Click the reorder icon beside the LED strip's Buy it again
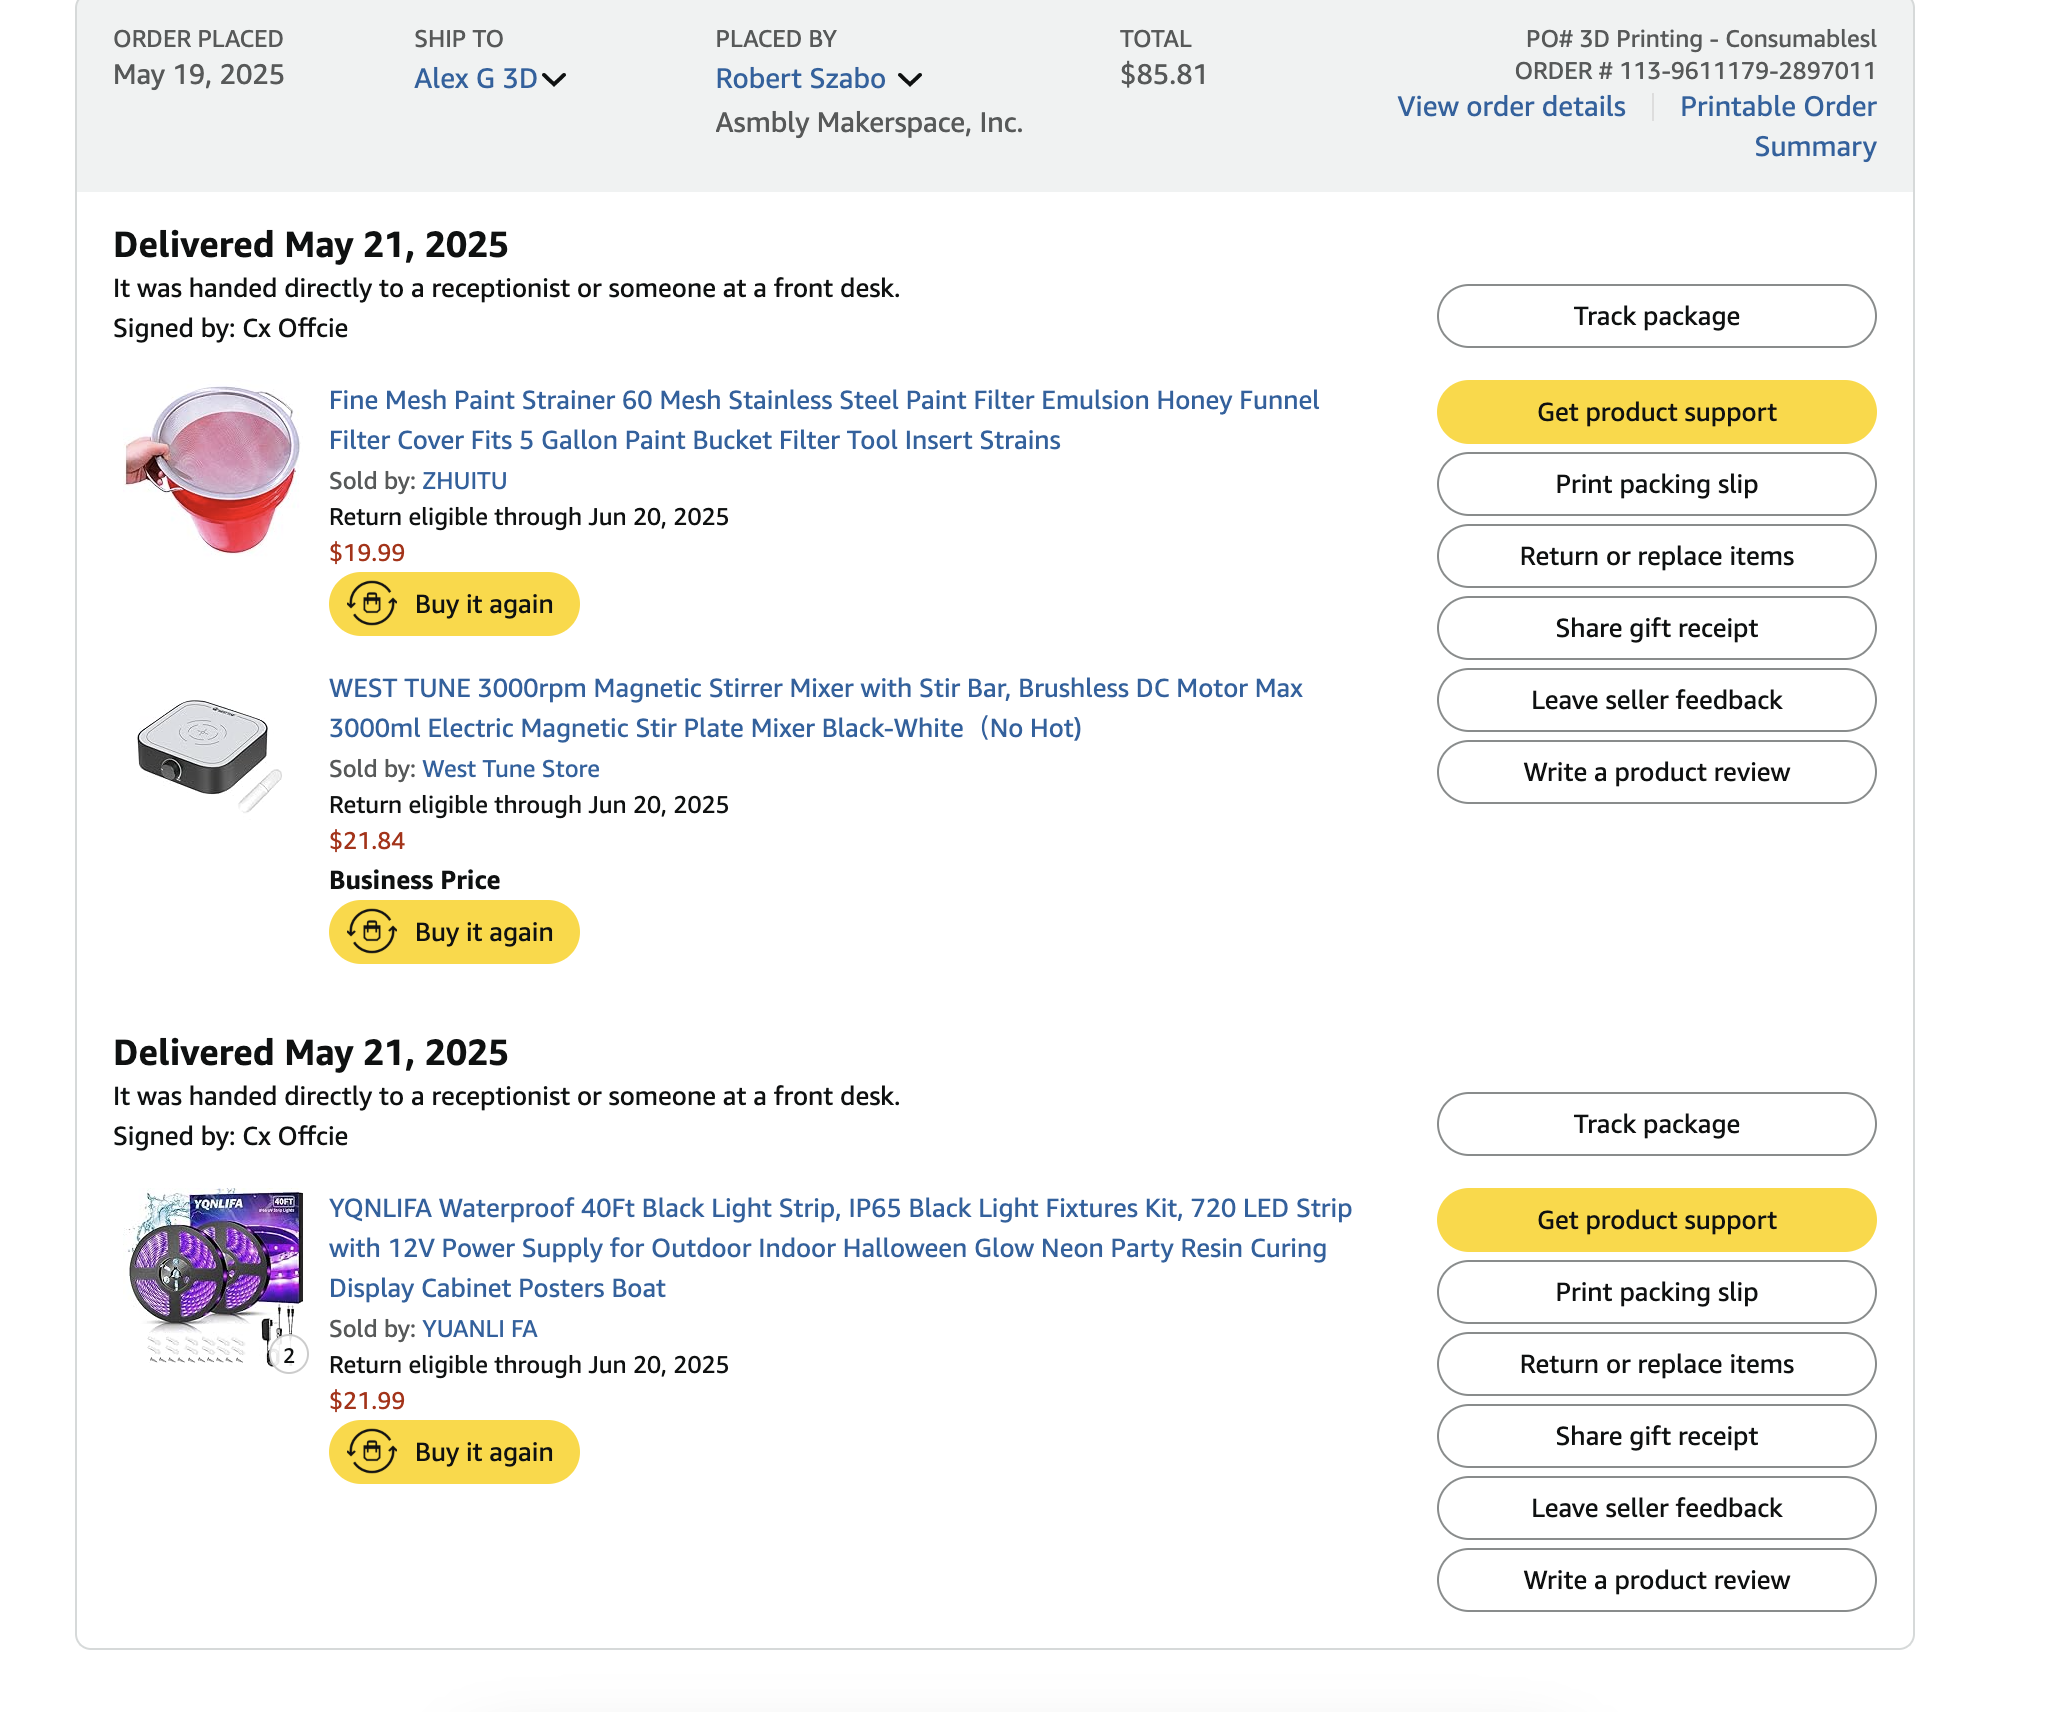 pos(372,1452)
